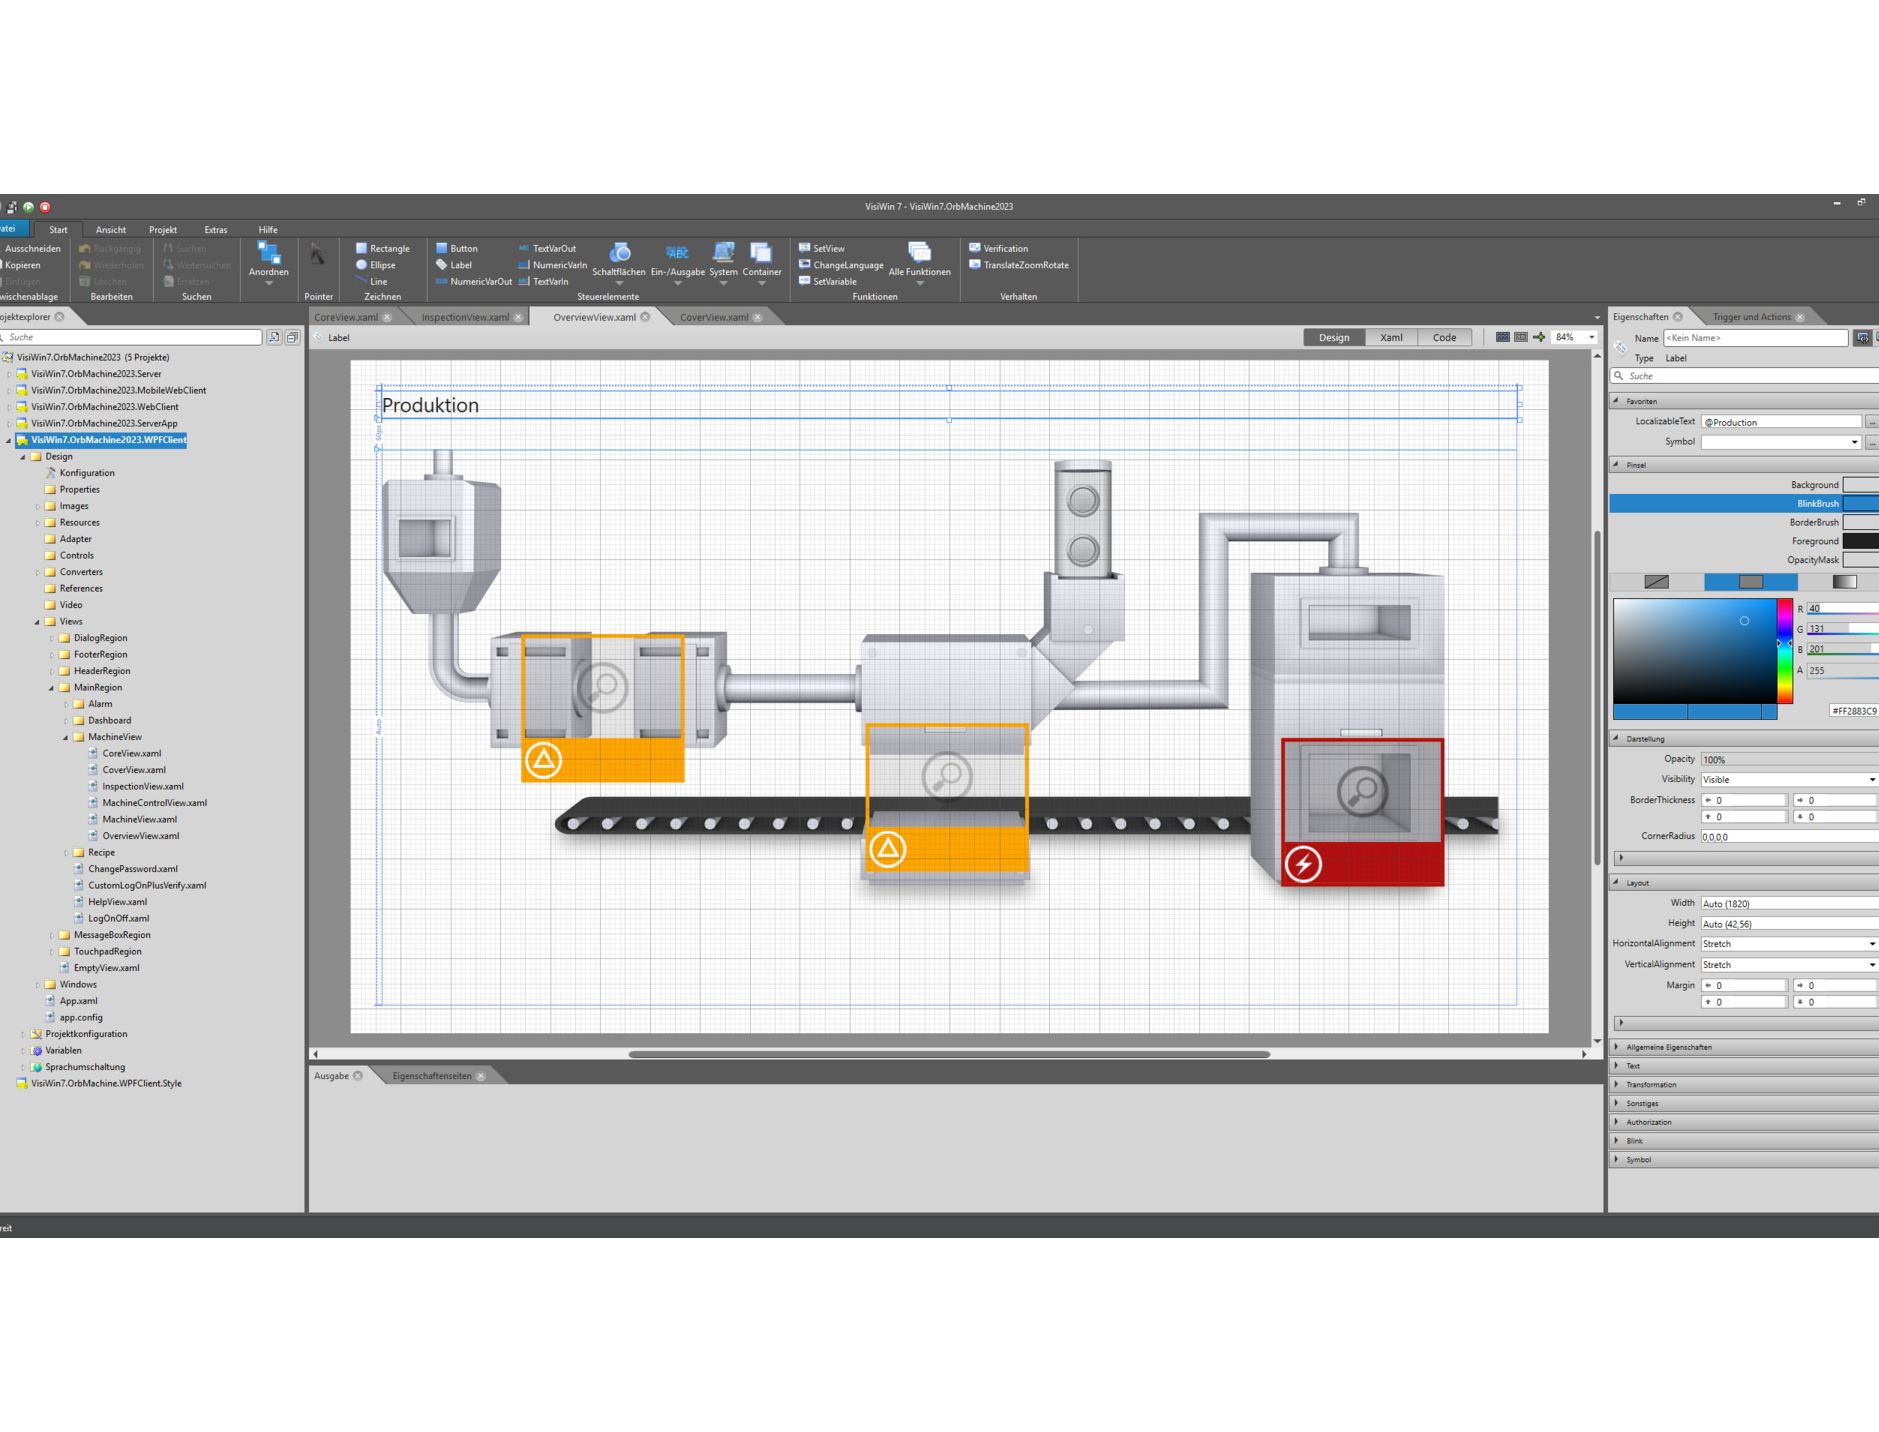Image resolution: width=1879 pixels, height=1432 pixels.
Task: Click the grid display icon next to Code
Action: 1502,337
